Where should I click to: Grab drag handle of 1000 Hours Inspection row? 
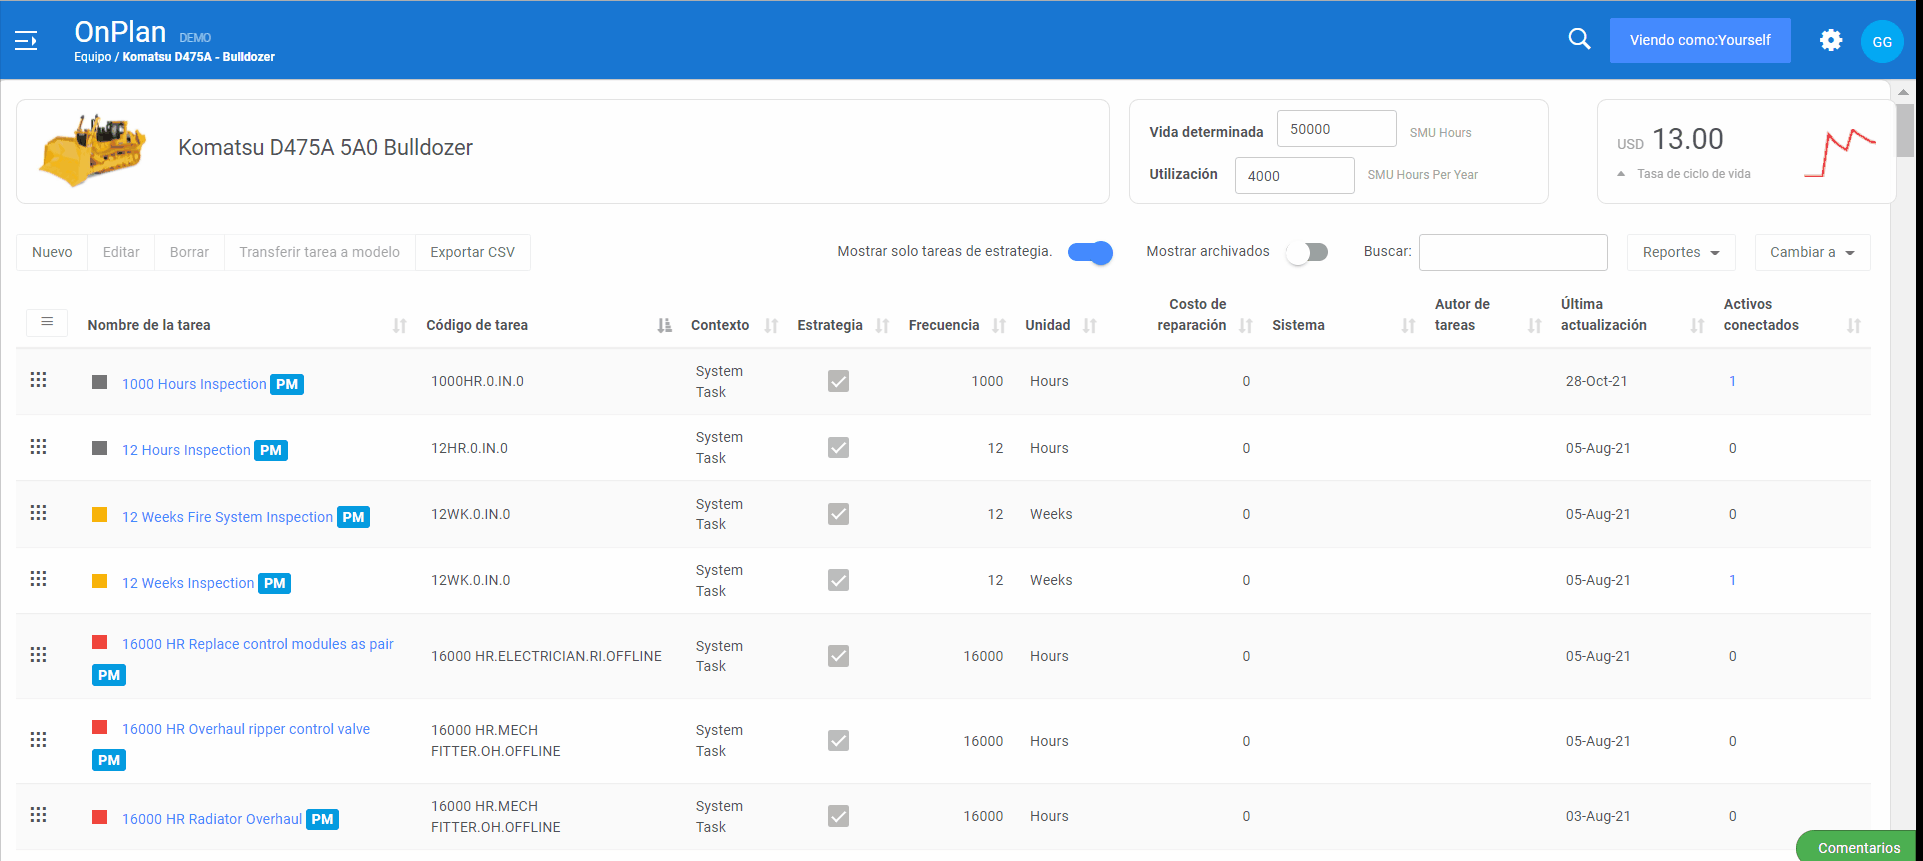39,380
